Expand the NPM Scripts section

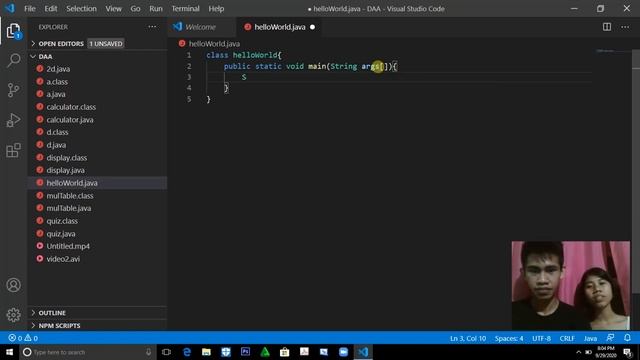coord(97,325)
